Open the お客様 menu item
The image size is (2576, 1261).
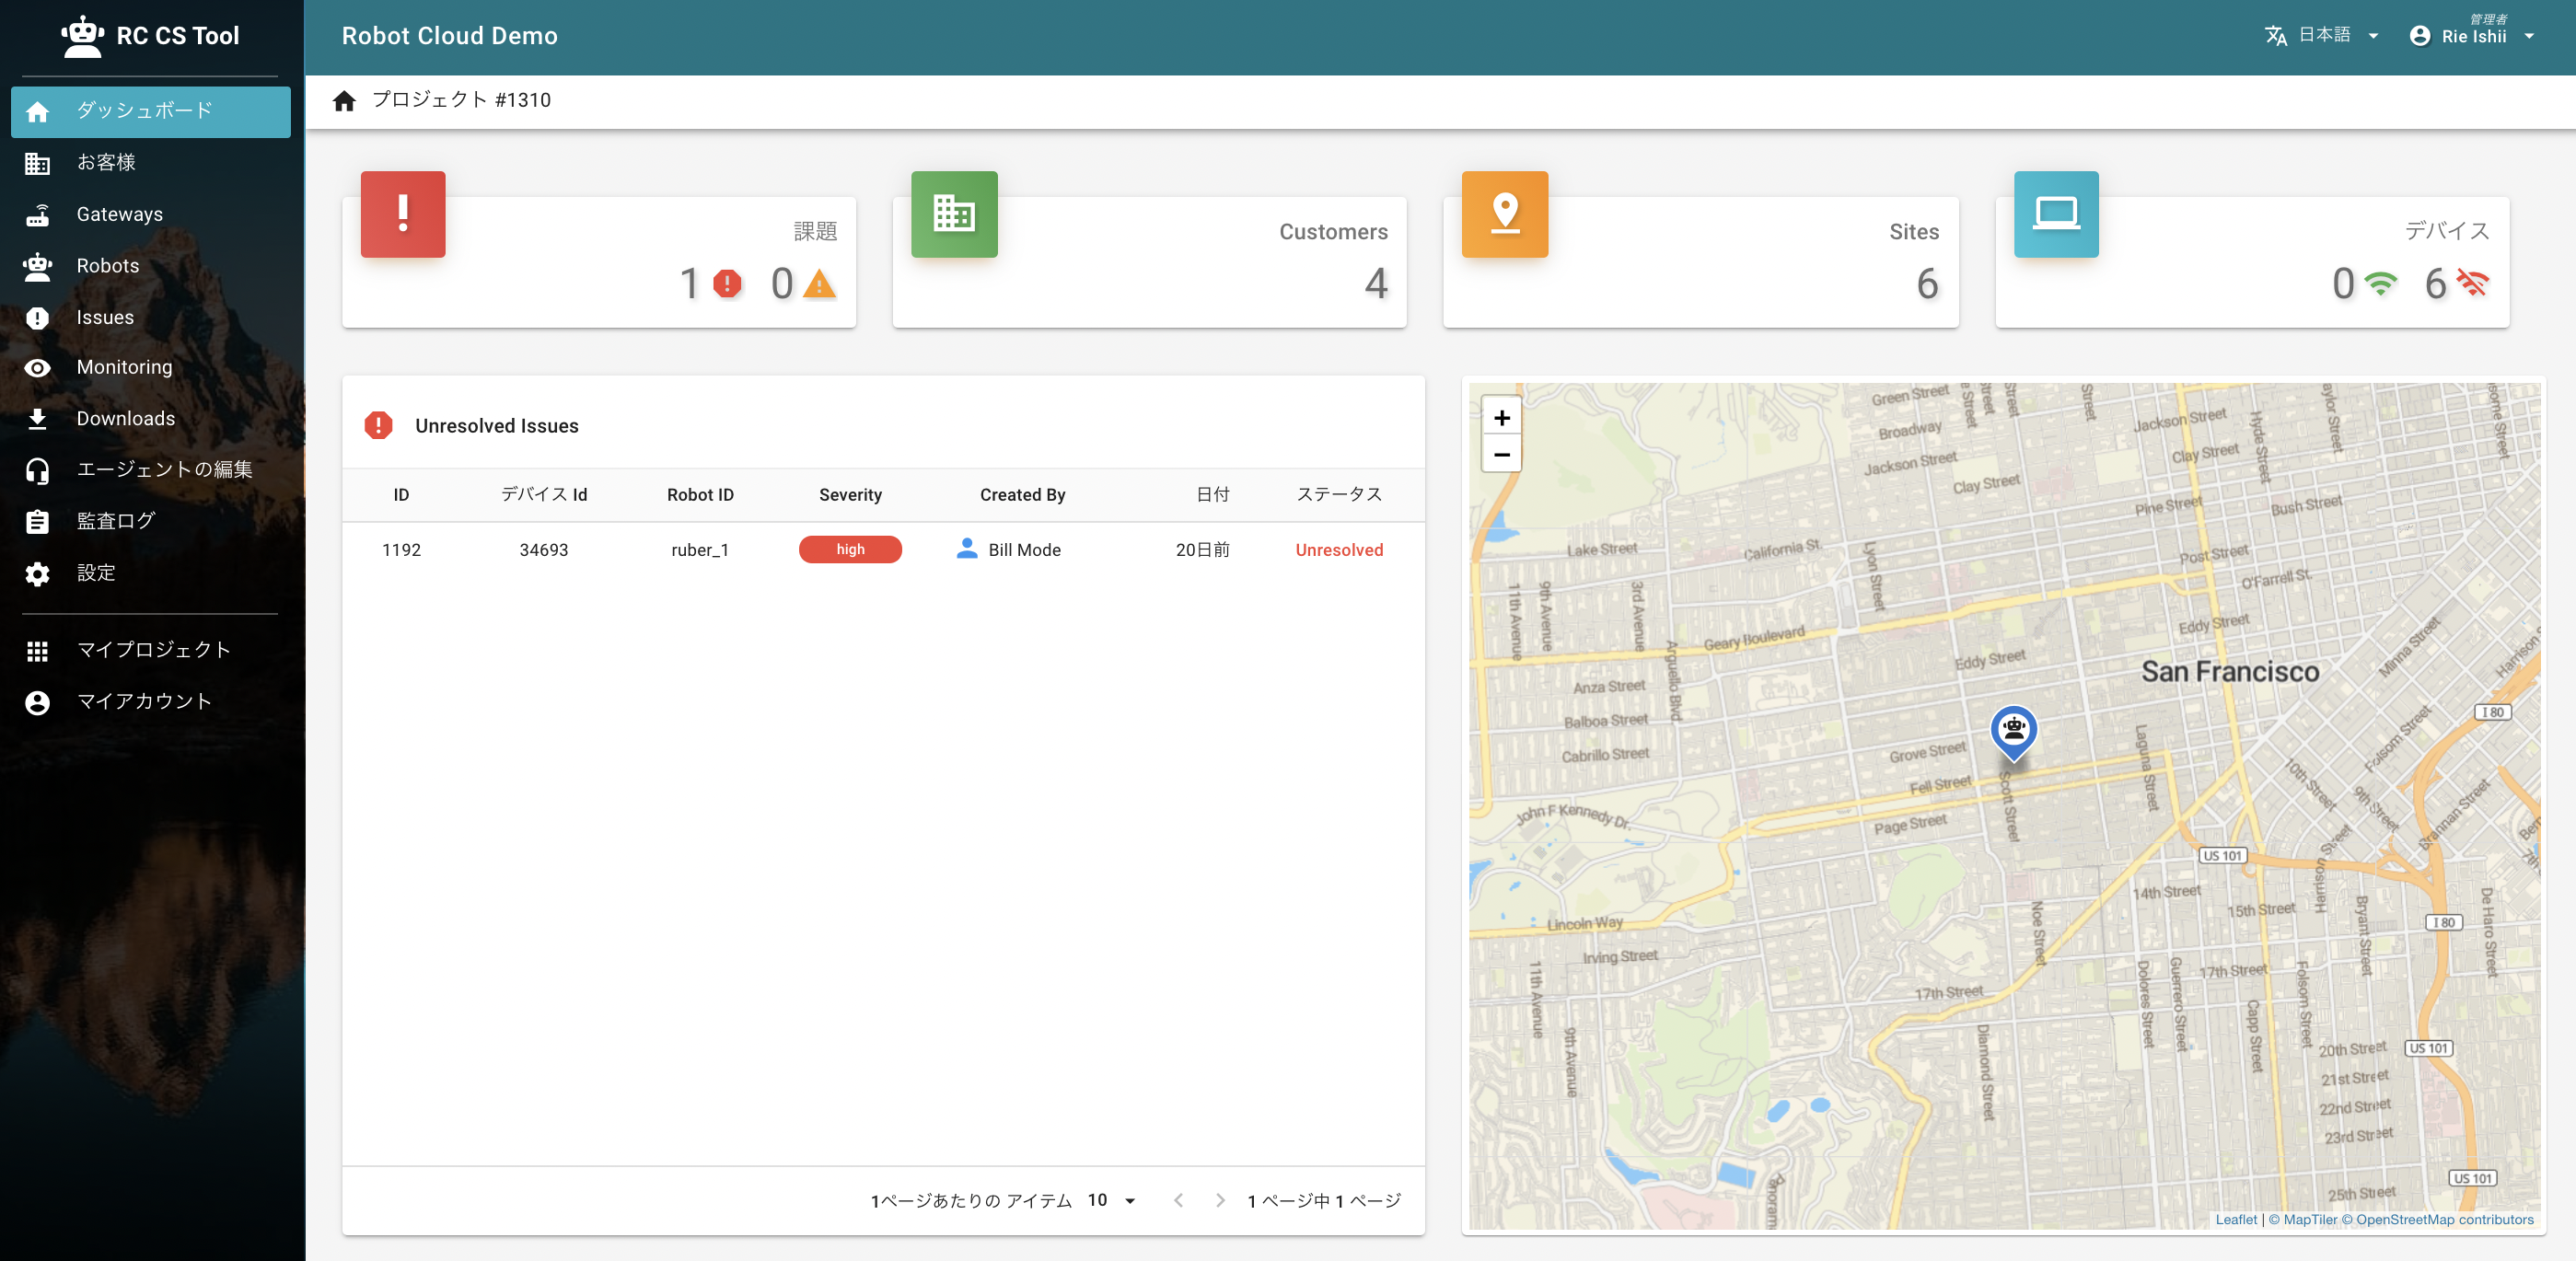coord(151,163)
